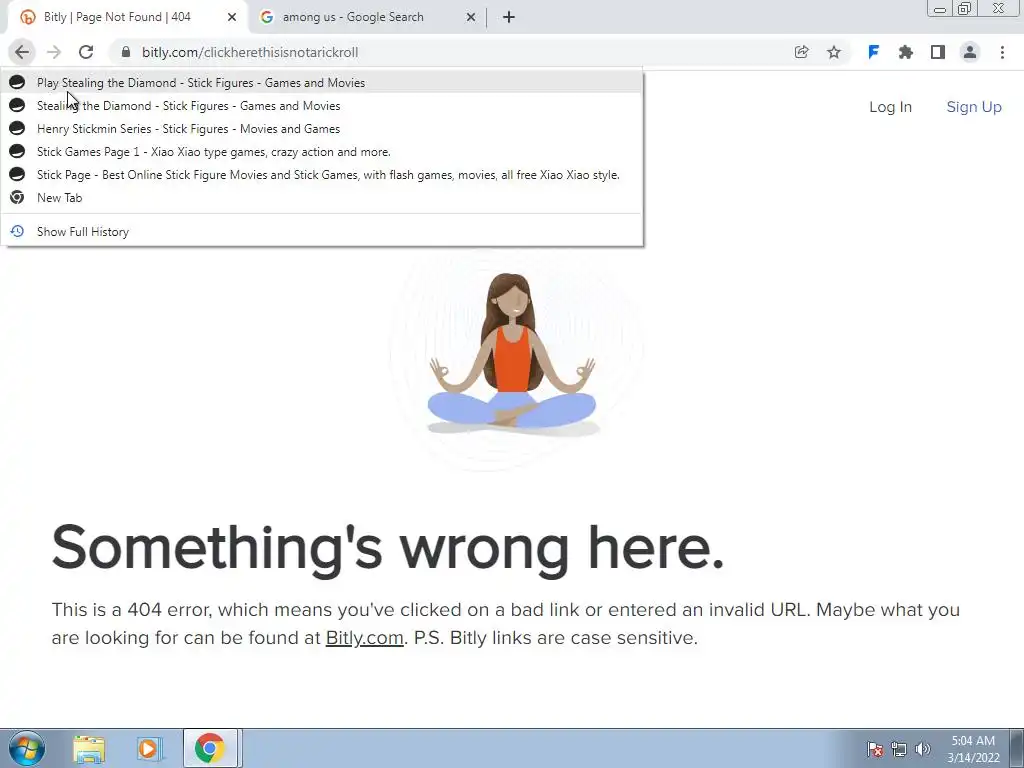Open the Bitly.com link in error text
Viewport: 1024px width, 768px height.
[364, 637]
